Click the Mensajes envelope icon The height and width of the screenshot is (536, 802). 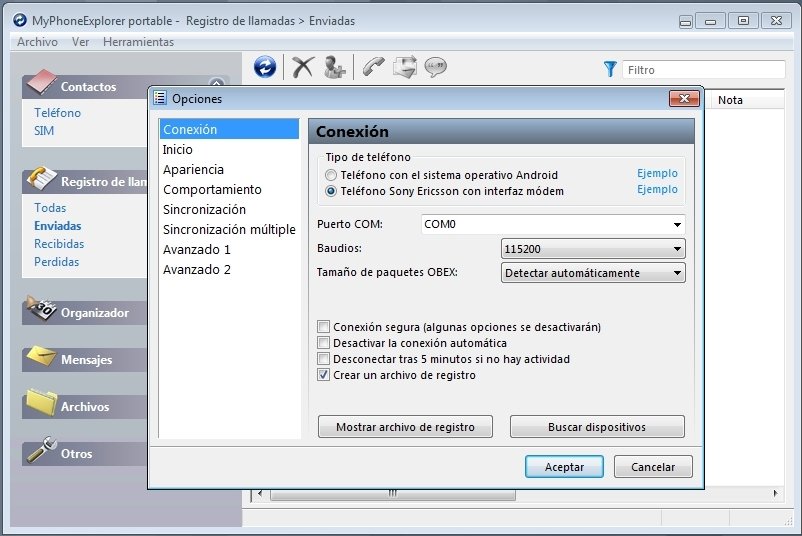(41, 356)
